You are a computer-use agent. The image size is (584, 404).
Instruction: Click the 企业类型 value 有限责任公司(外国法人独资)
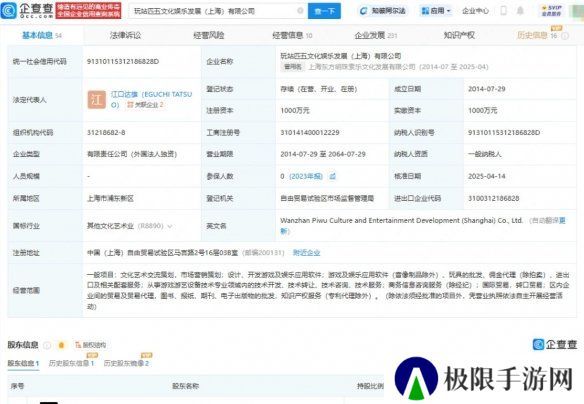coord(132,154)
